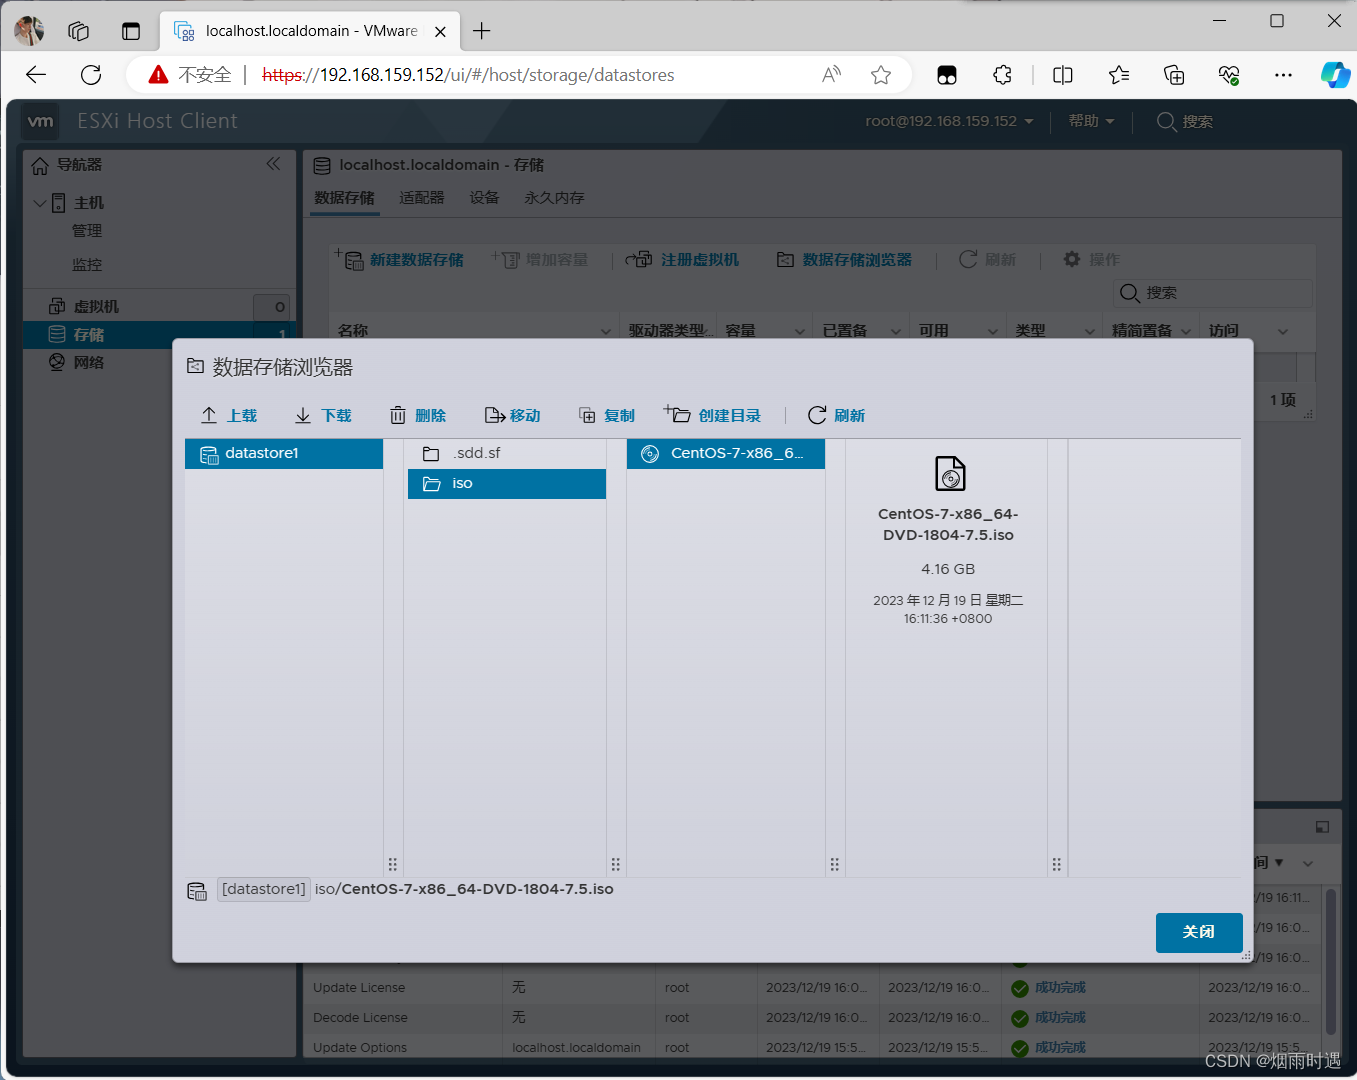The width and height of the screenshot is (1357, 1080).
Task: Open Copilot sidebar icon
Action: (x=1335, y=75)
